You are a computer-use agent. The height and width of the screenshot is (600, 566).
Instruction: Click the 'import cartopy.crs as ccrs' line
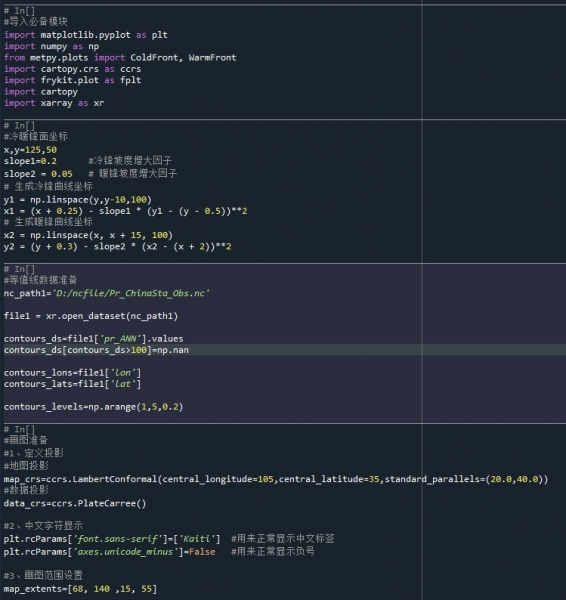coord(72,69)
